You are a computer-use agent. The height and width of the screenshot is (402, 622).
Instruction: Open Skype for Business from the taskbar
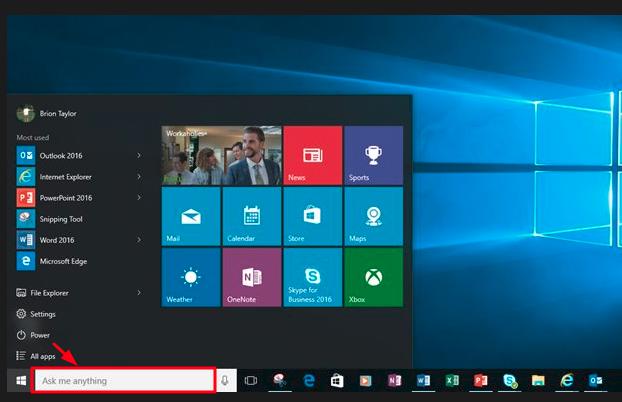click(510, 381)
